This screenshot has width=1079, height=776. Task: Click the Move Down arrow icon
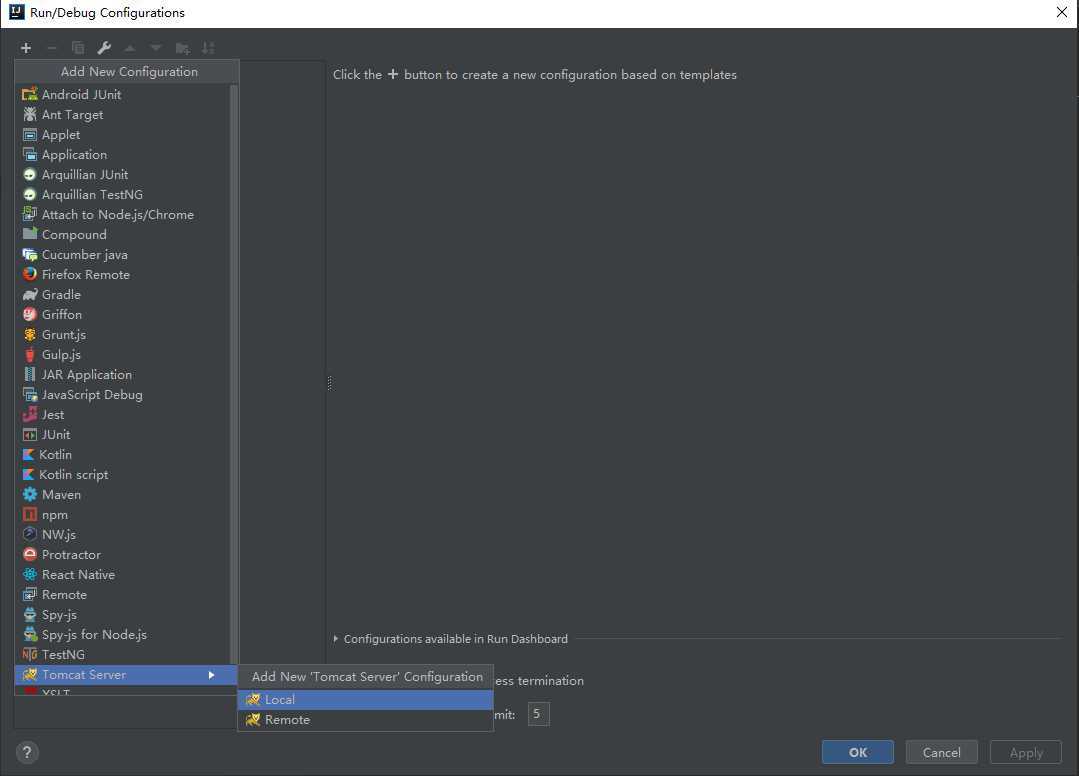(156, 47)
